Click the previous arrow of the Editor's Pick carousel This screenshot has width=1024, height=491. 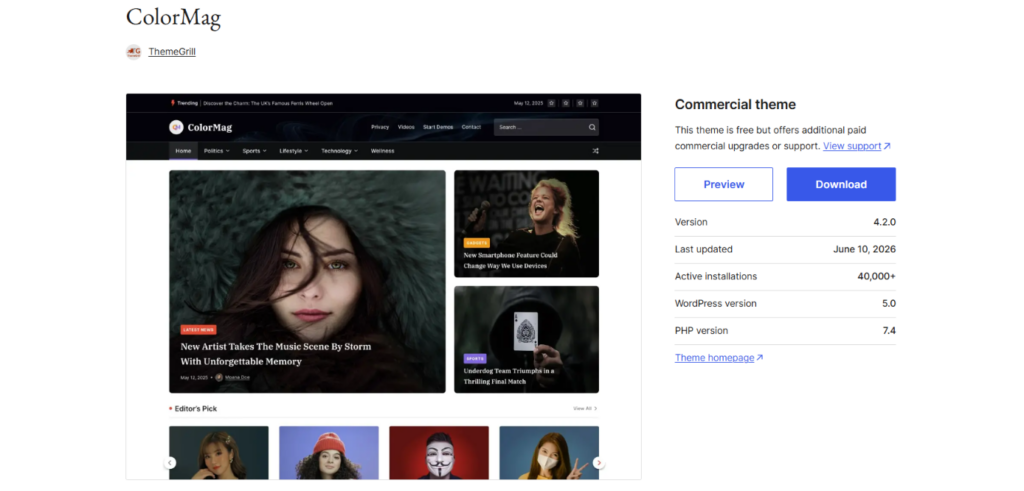170,463
